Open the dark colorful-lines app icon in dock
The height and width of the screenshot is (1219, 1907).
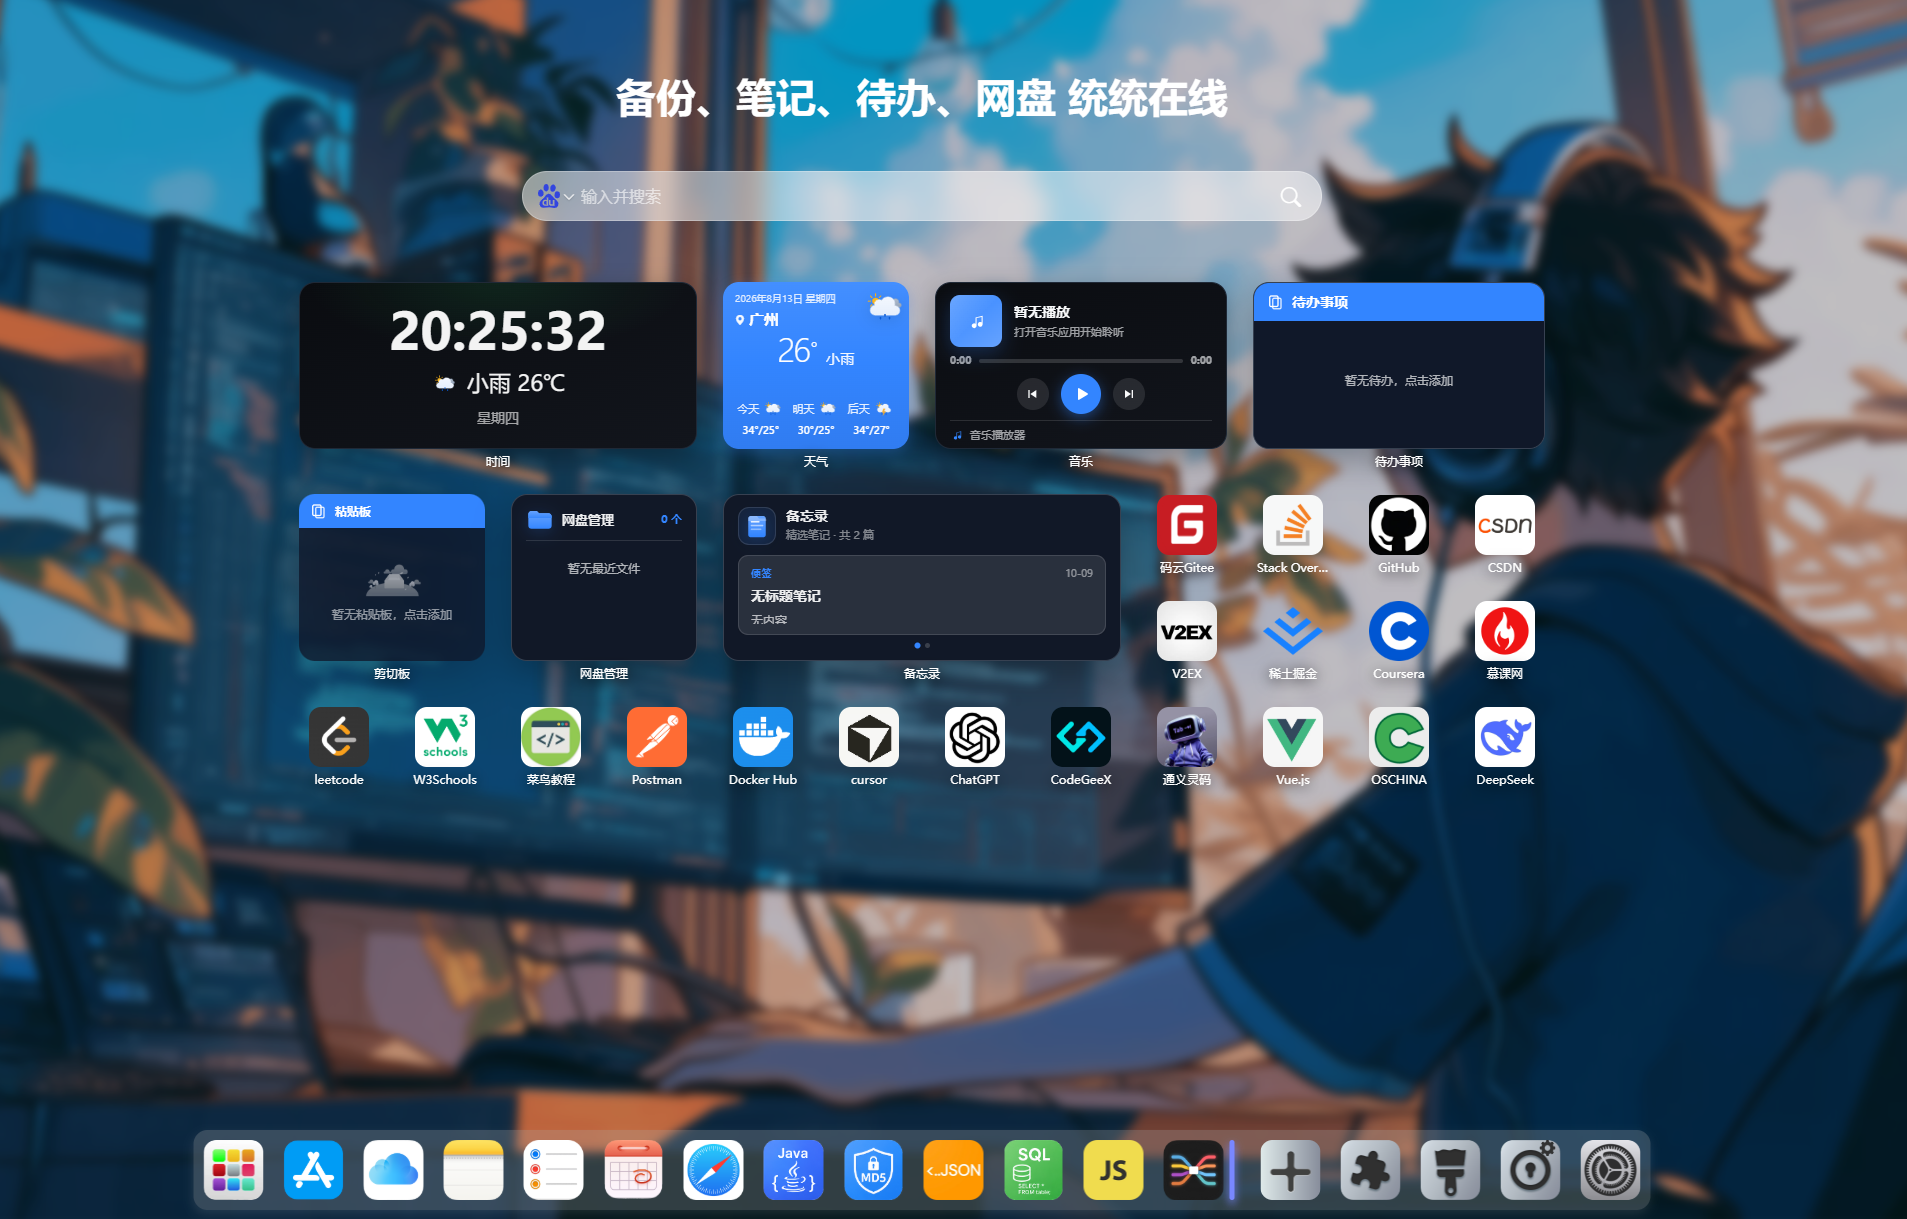[x=1194, y=1170]
